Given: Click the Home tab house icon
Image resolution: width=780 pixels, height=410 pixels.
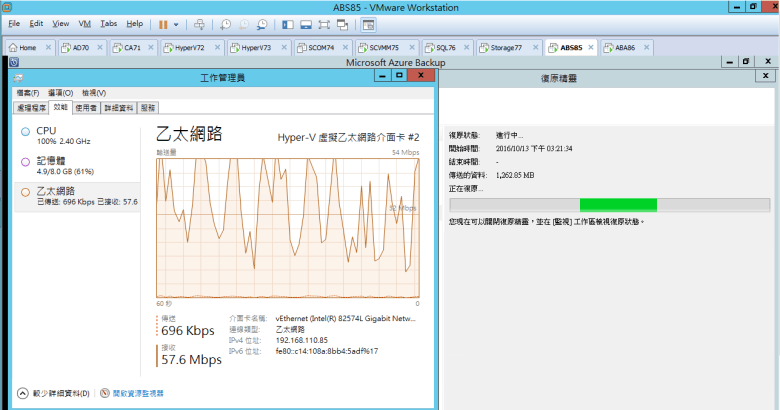Looking at the screenshot, I should tap(13, 47).
